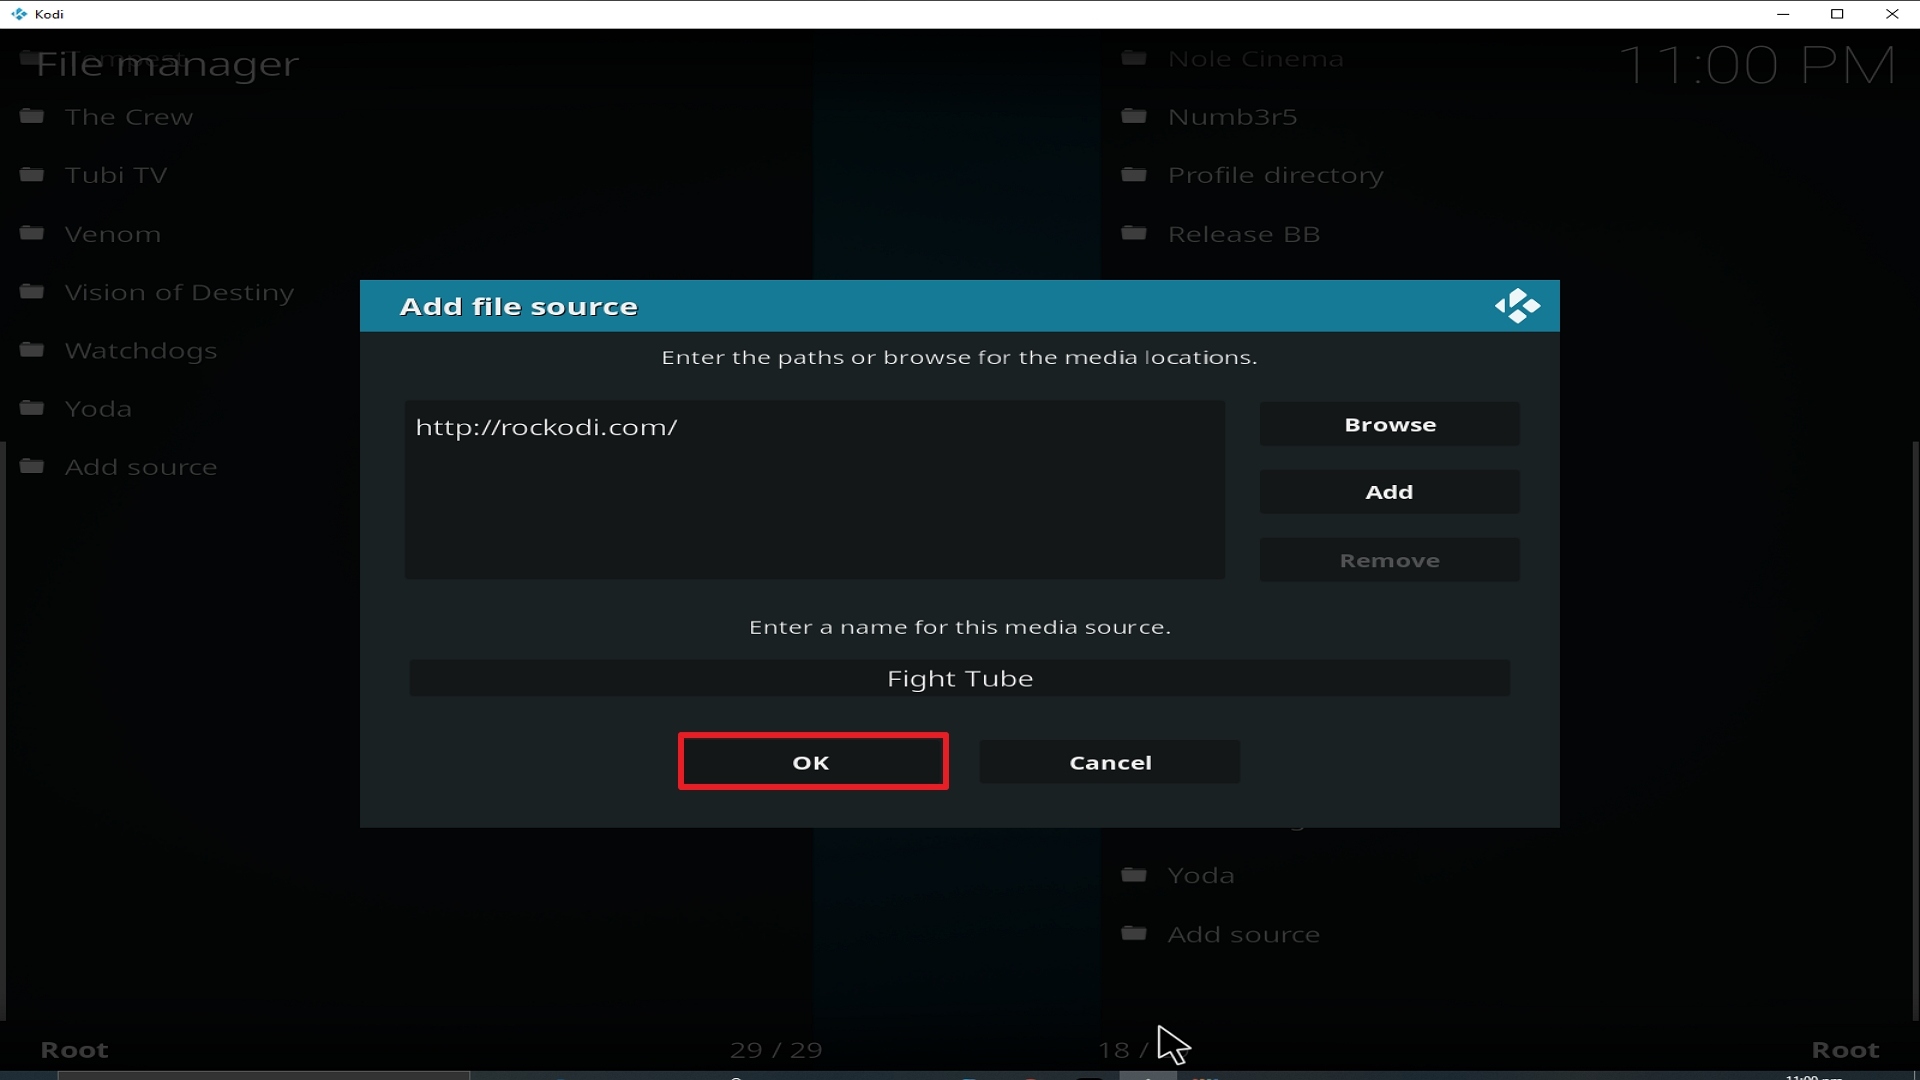
Task: Click The Crew folder icon
Action: (32, 116)
